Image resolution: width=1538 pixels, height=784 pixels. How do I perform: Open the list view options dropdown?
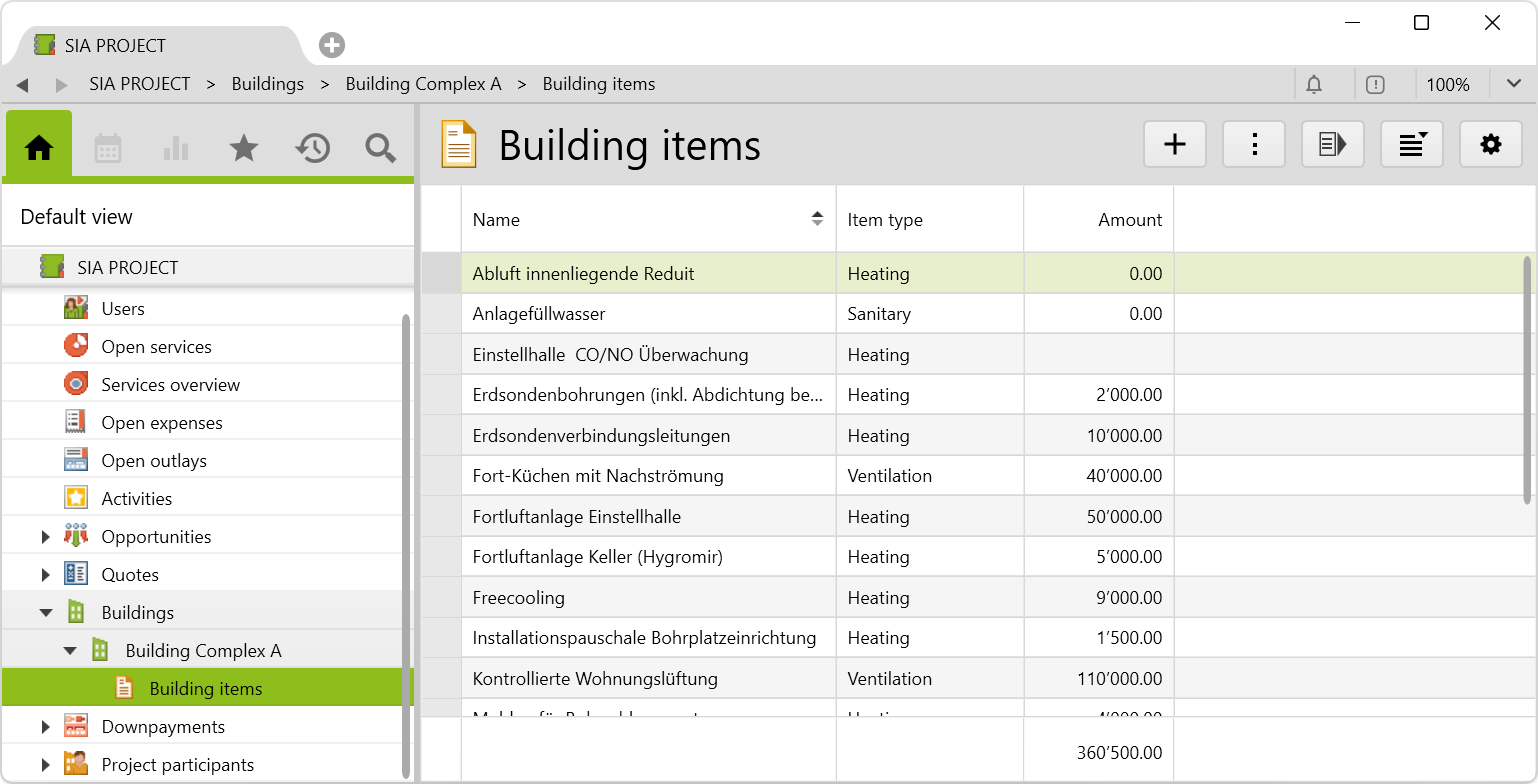pos(1412,145)
